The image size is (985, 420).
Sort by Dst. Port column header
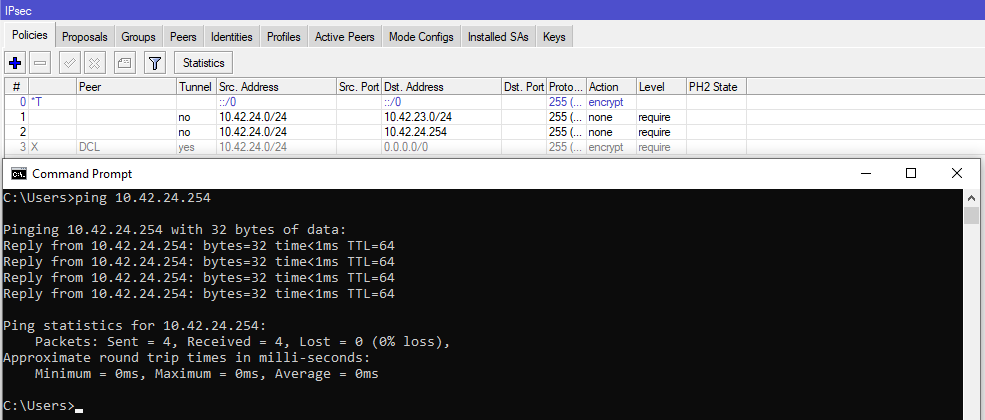pos(524,87)
